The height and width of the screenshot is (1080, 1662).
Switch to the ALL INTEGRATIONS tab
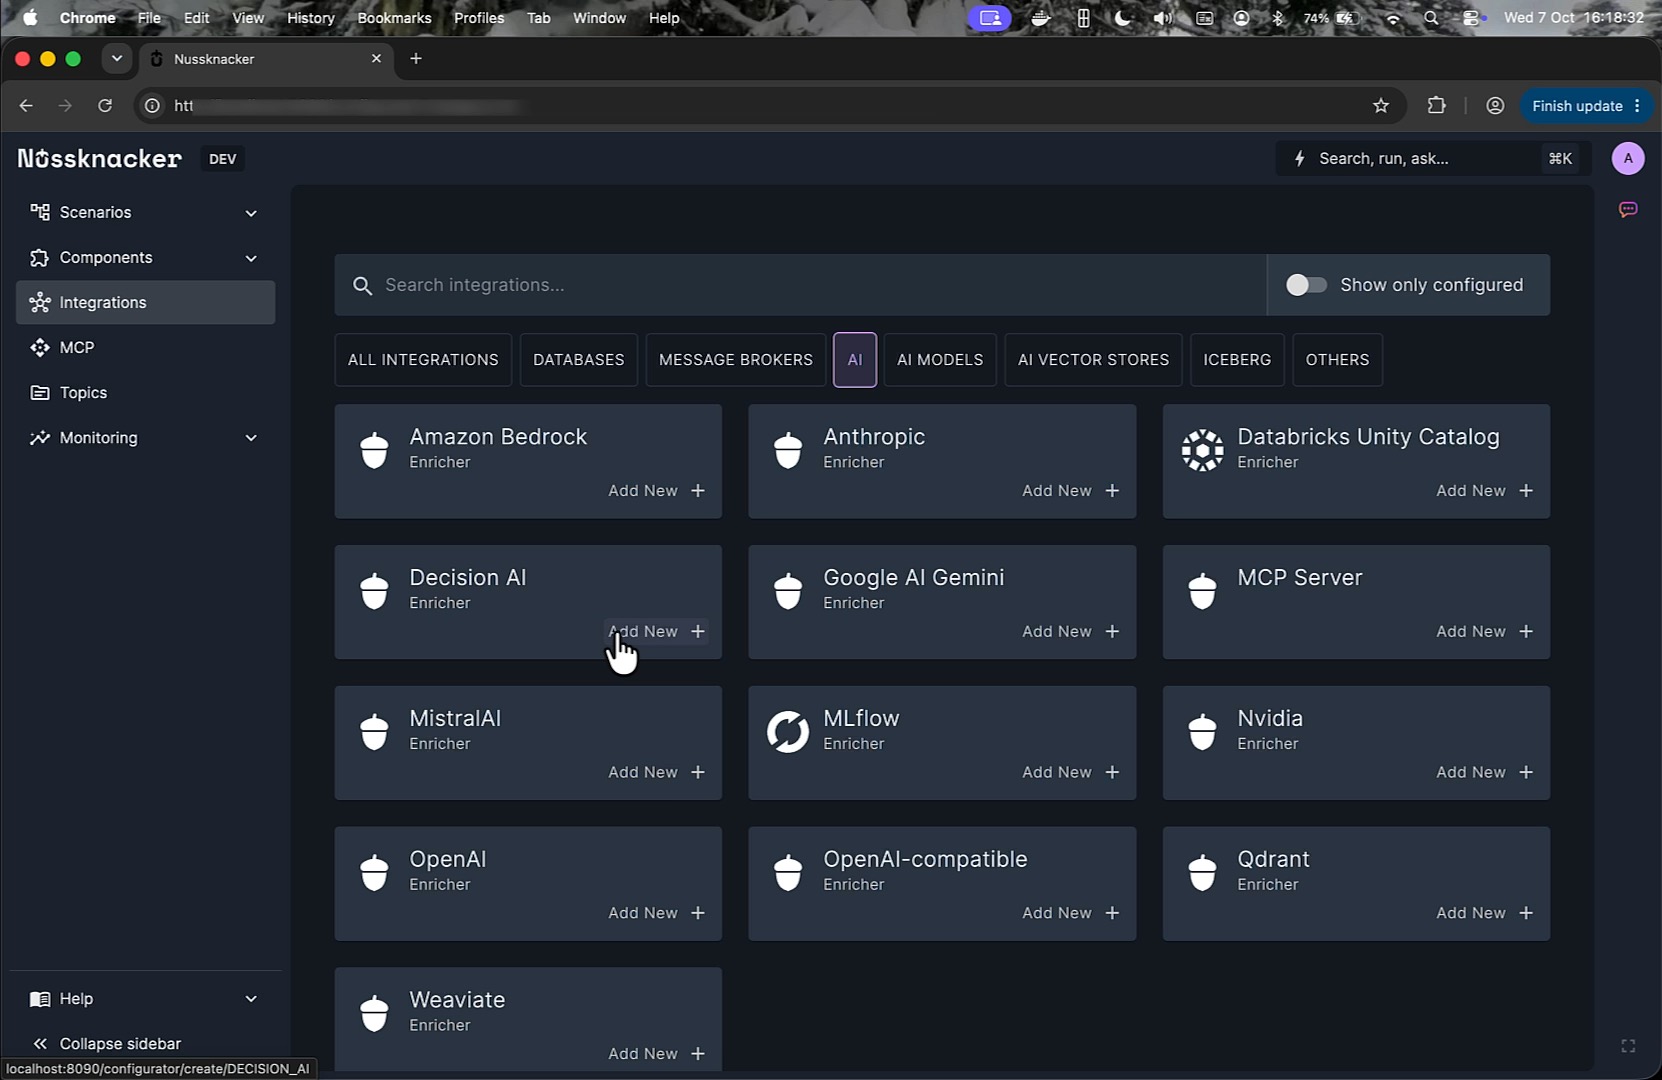click(423, 360)
